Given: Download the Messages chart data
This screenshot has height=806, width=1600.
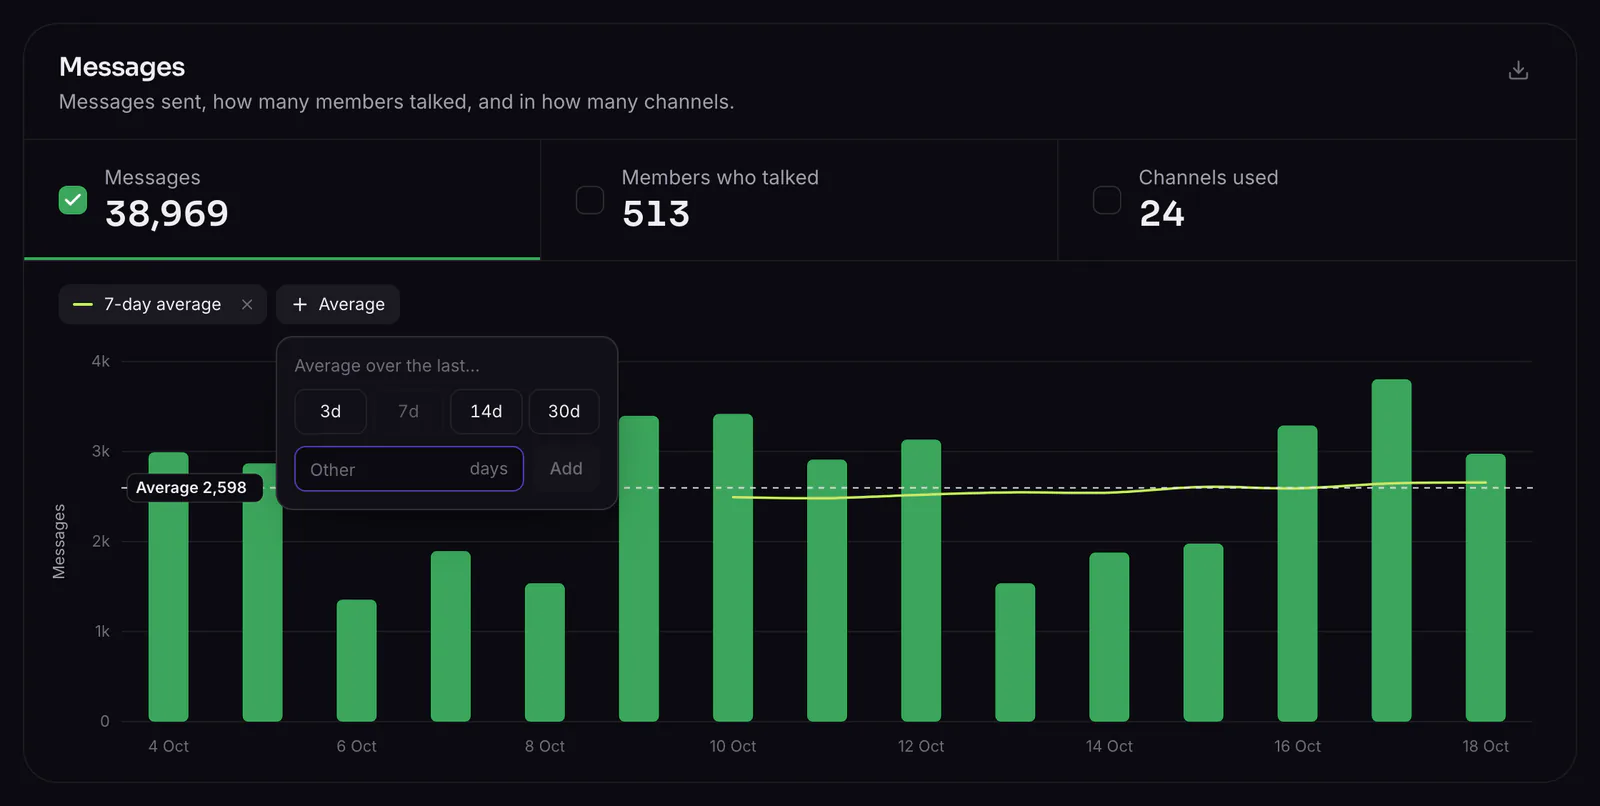Looking at the screenshot, I should tap(1518, 70).
